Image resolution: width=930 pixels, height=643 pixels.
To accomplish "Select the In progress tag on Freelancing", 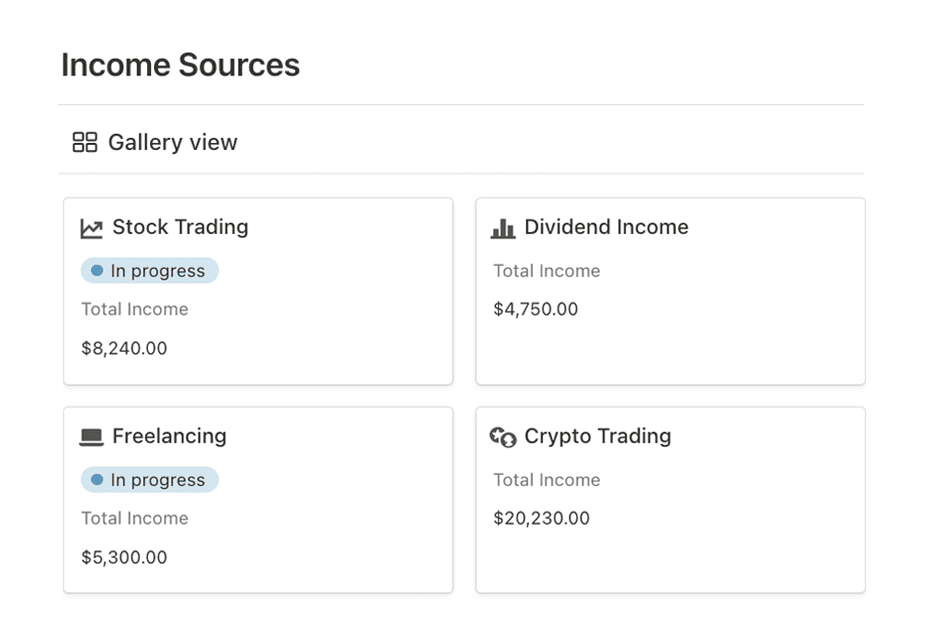I will pos(149,479).
